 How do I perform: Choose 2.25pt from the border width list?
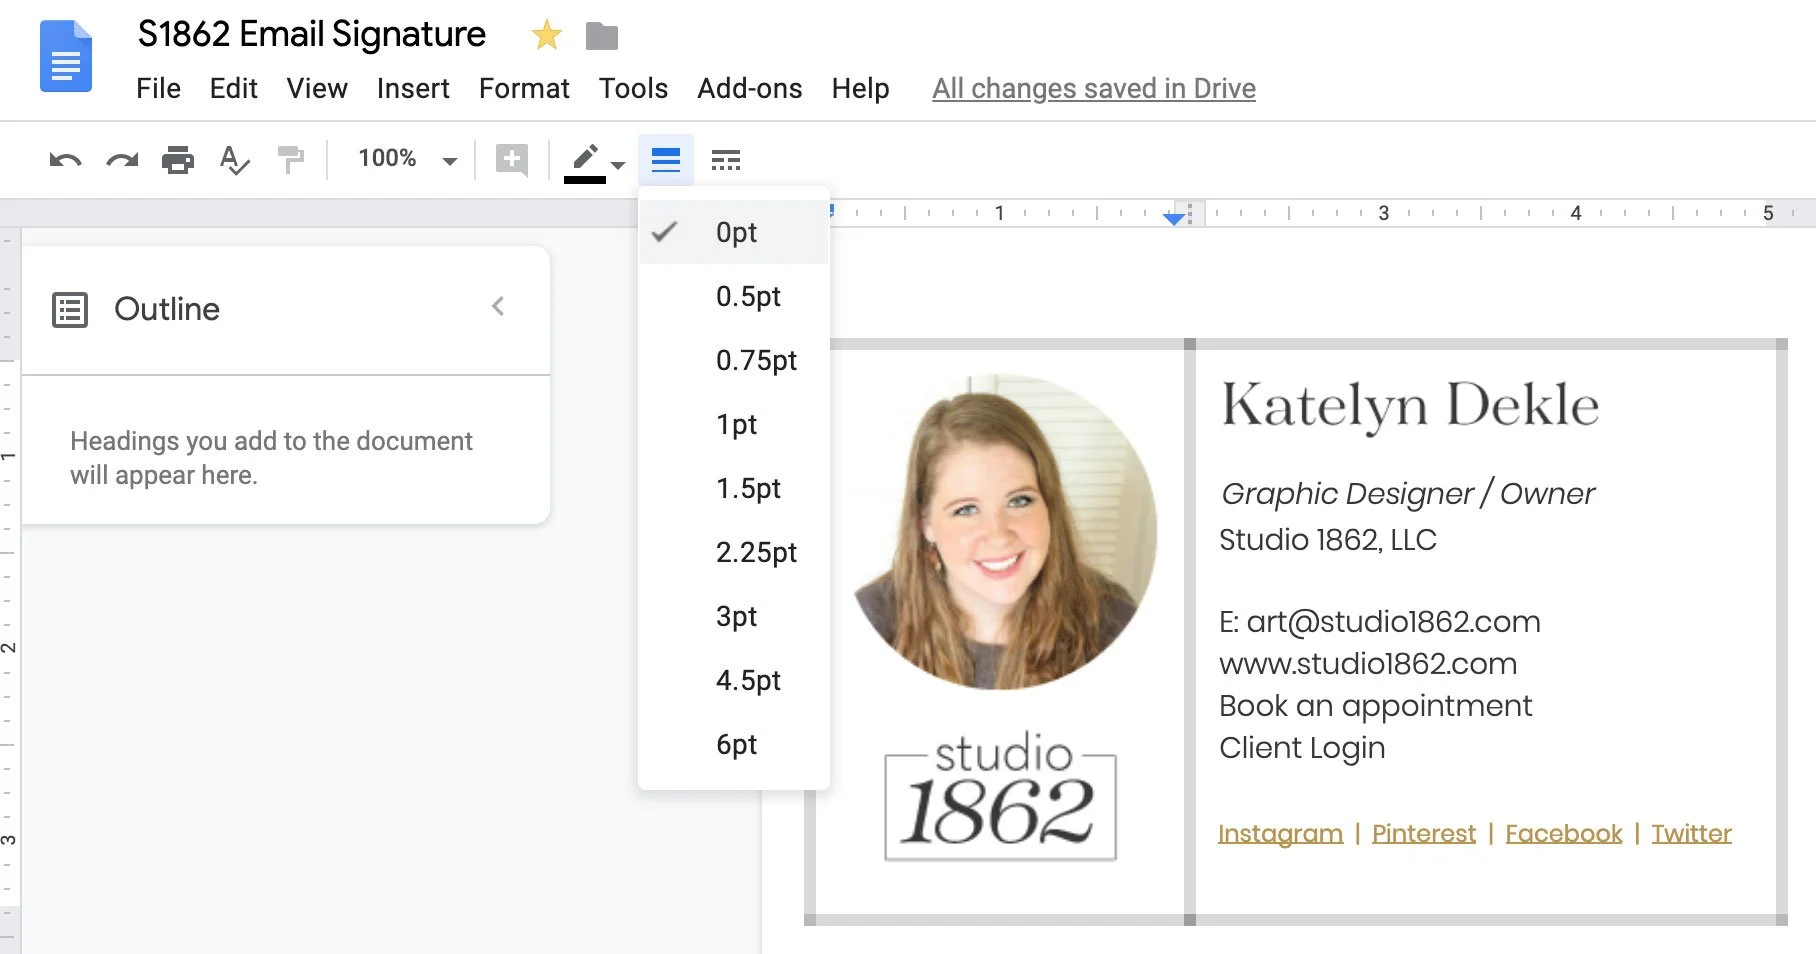pyautogui.click(x=757, y=552)
